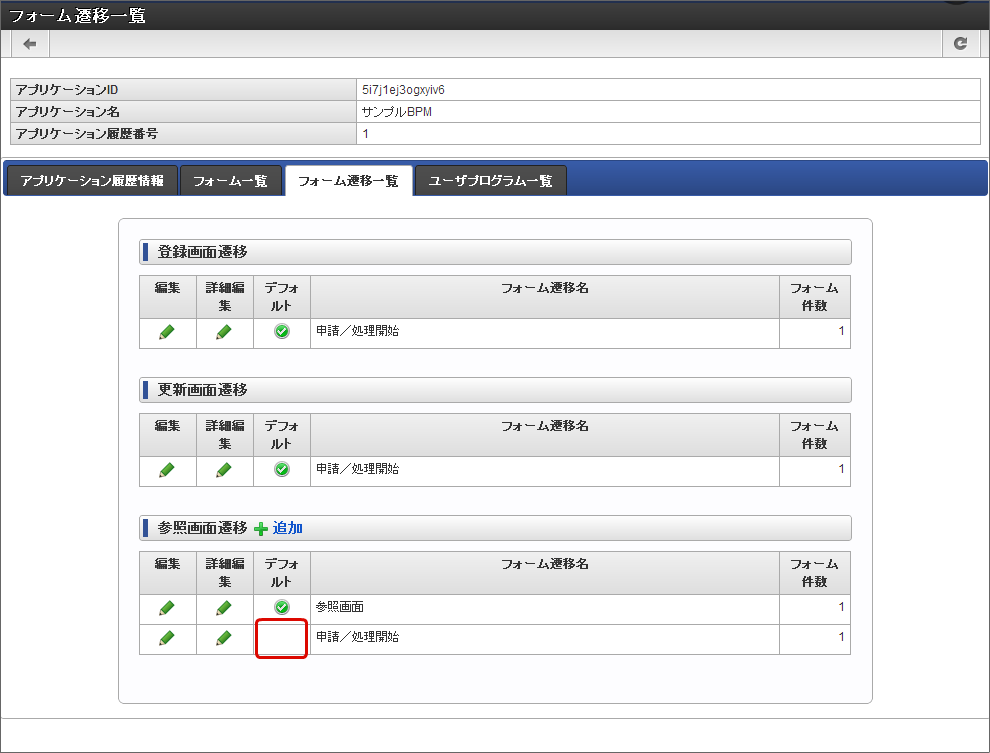Edit 申請/処理開始 in 更新画面遷移

click(167, 470)
